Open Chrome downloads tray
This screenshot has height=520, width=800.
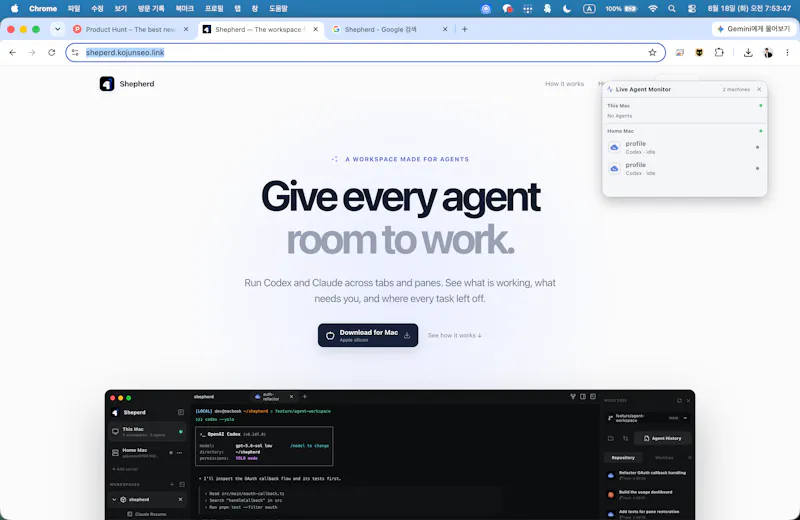pyautogui.click(x=747, y=53)
